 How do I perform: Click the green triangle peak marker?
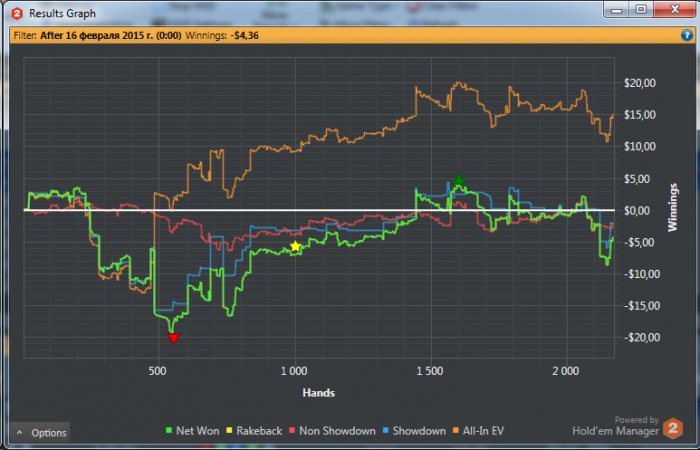pos(459,180)
